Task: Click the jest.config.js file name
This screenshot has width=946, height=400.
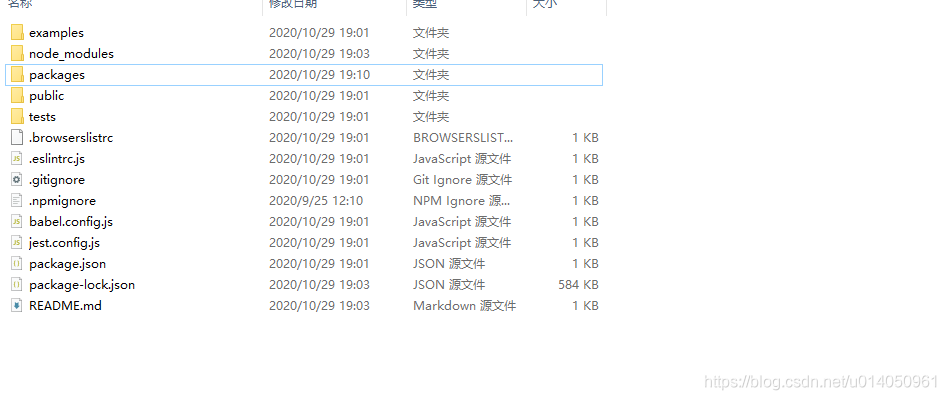Action: 65,243
